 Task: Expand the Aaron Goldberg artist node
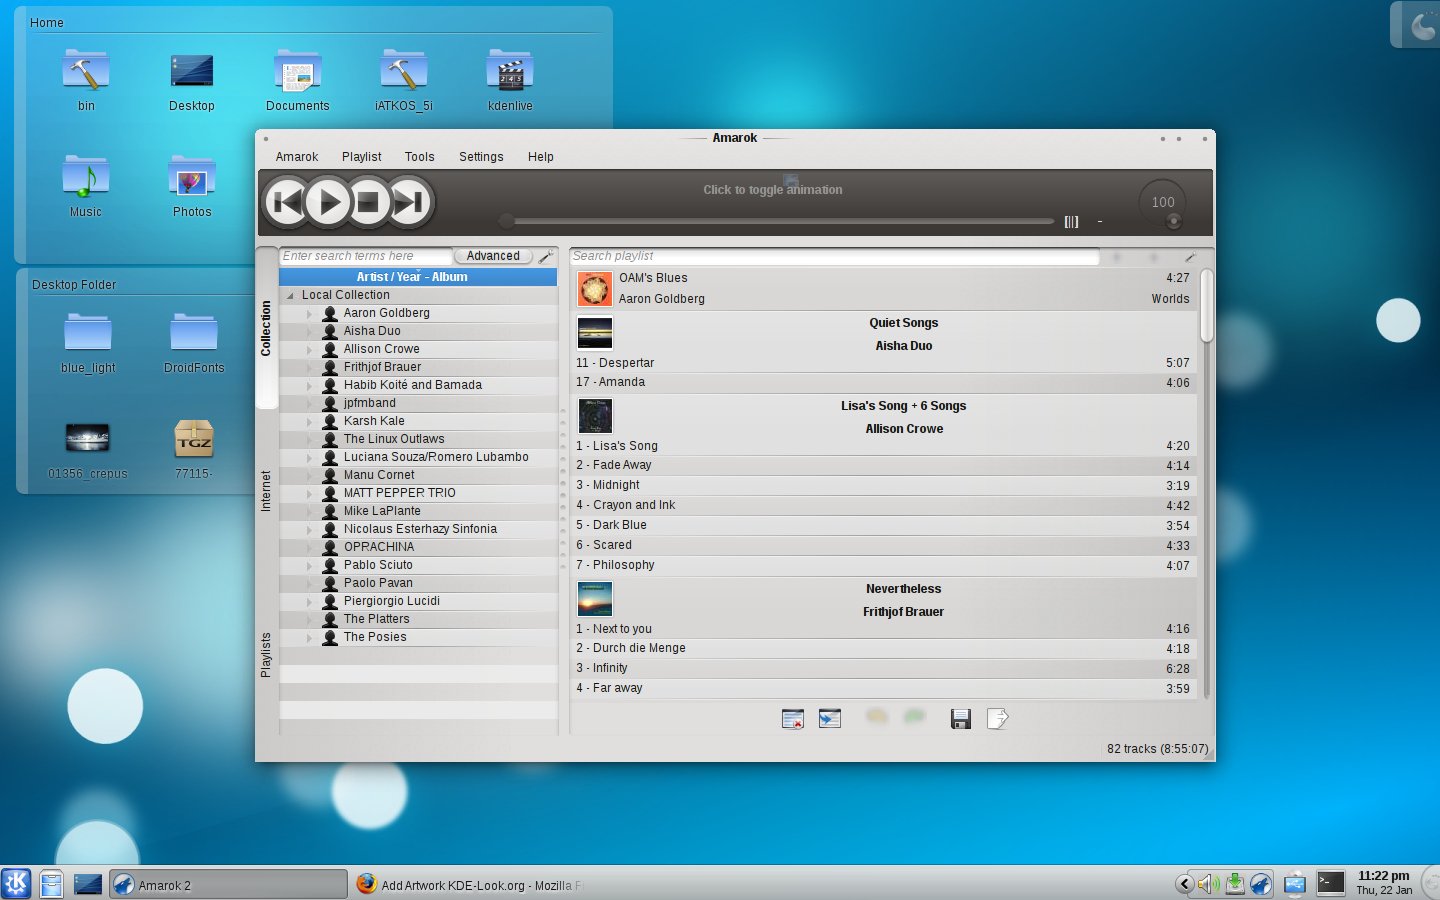(x=310, y=313)
